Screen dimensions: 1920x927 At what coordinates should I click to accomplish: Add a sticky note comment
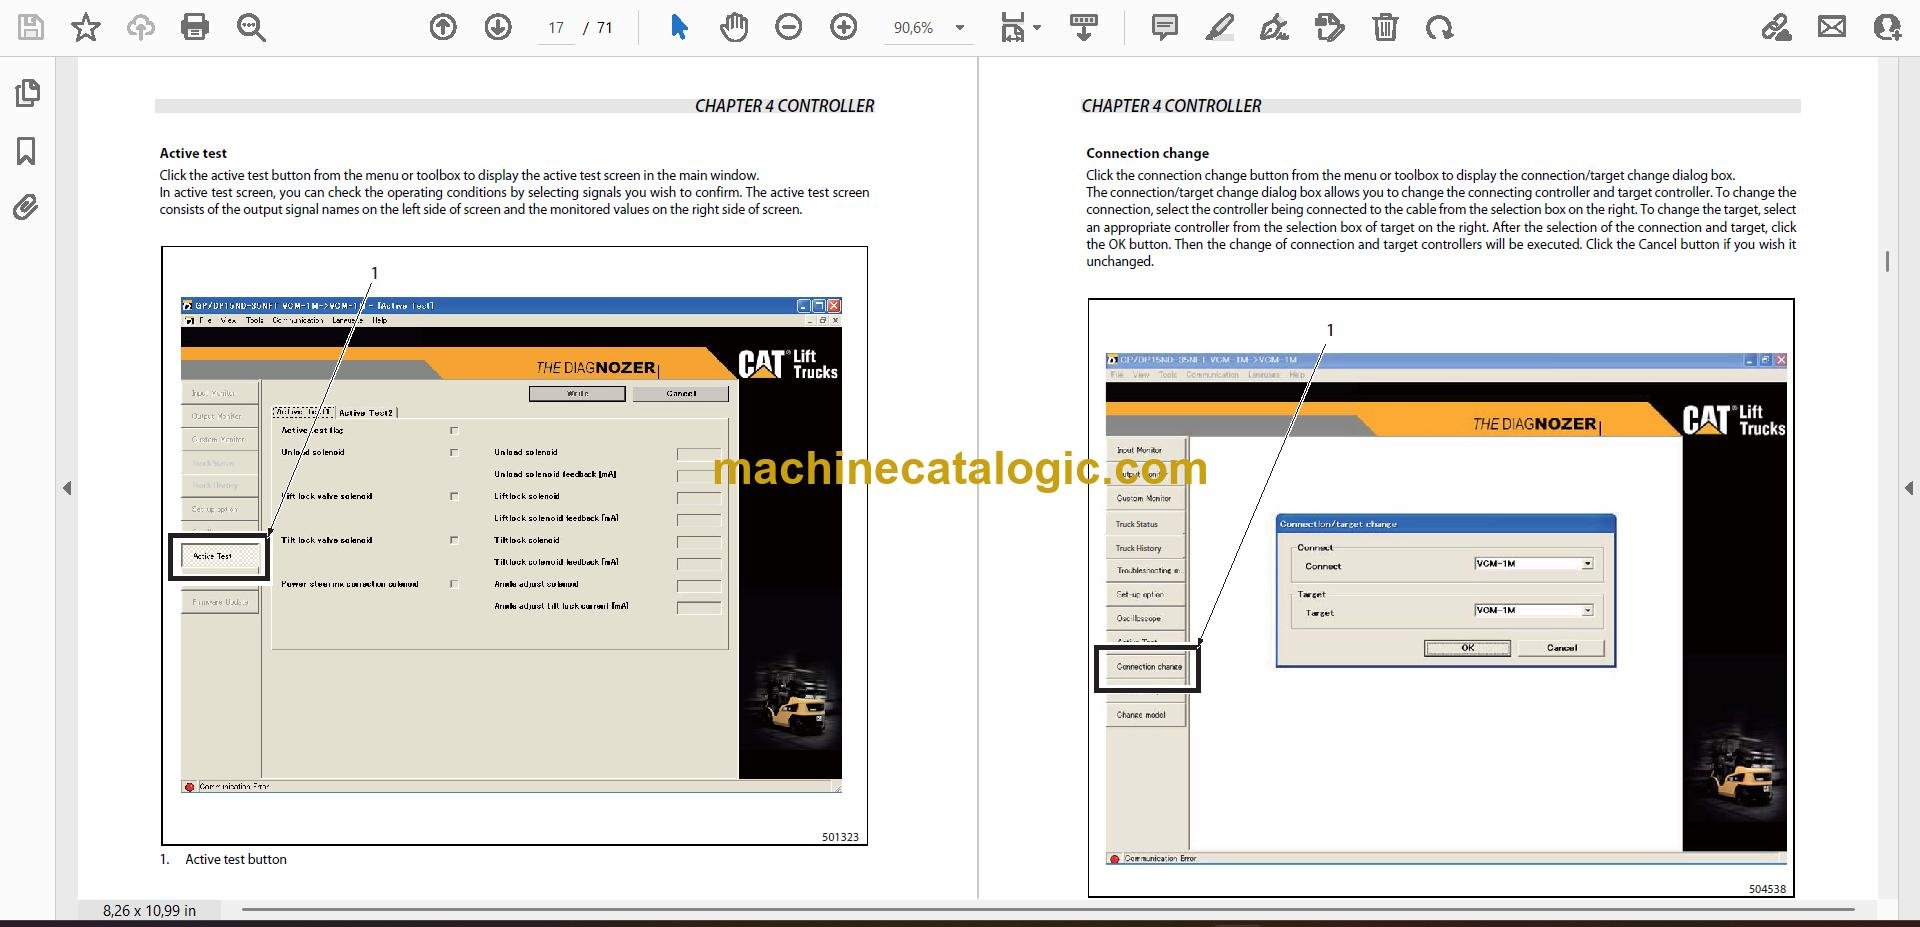[x=1165, y=27]
